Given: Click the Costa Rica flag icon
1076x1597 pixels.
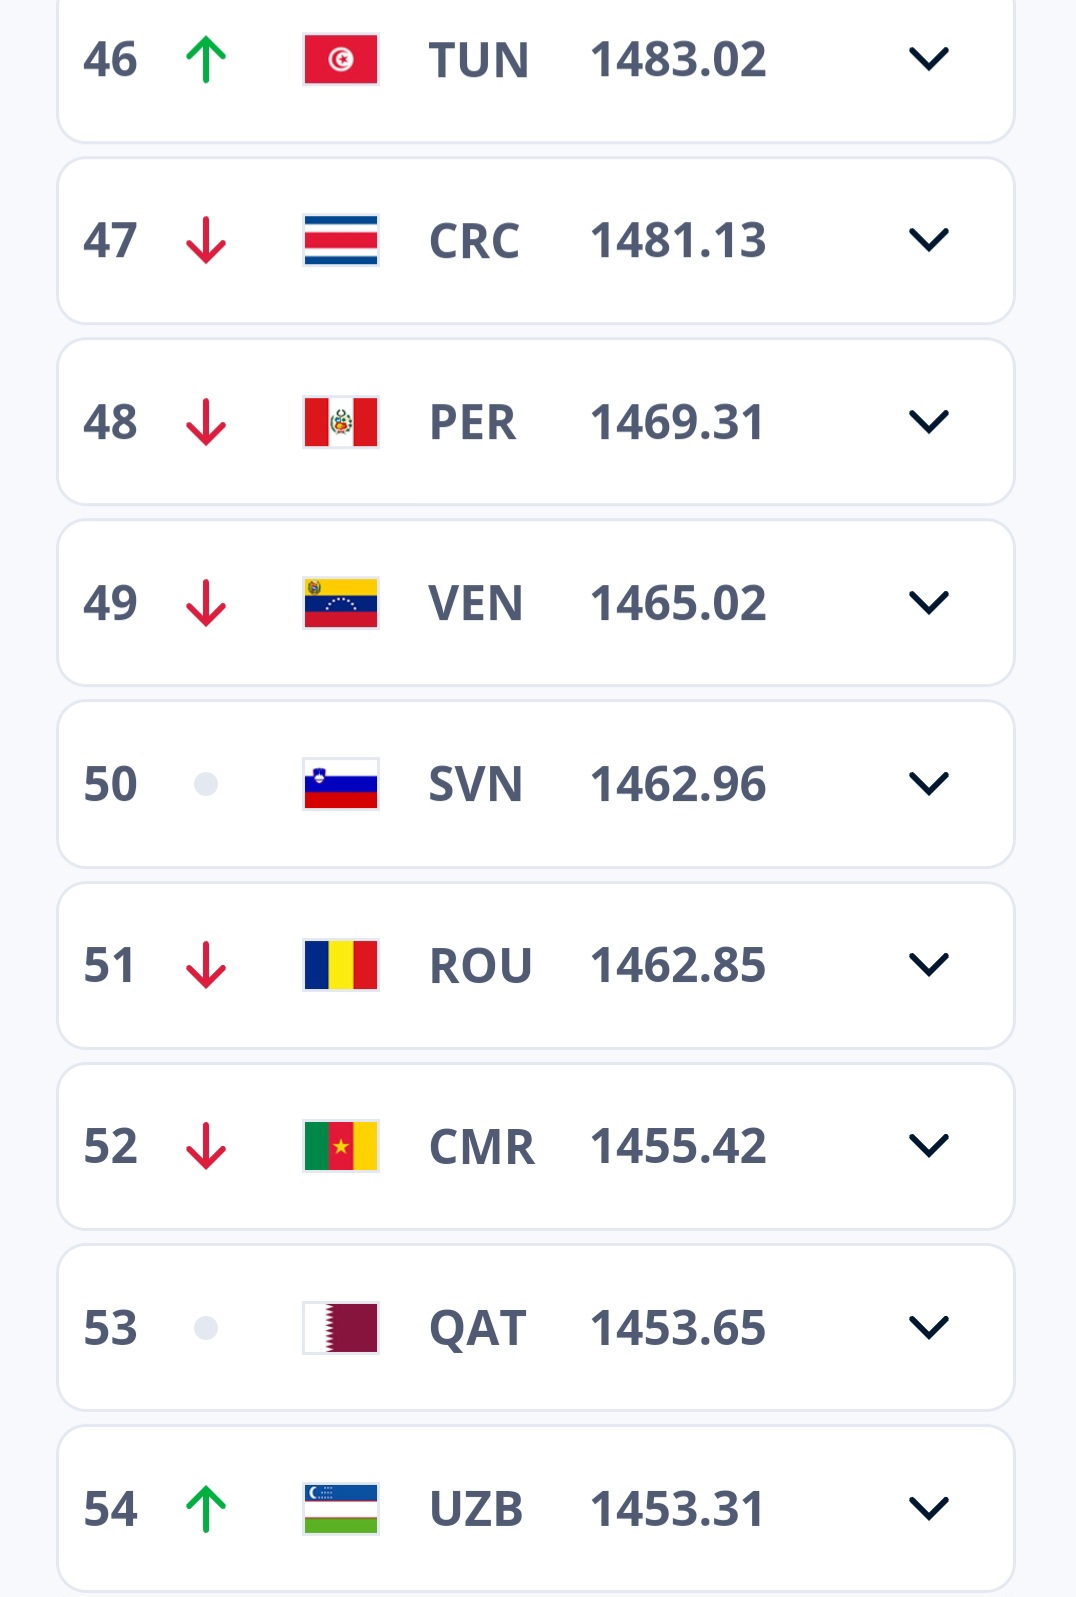Looking at the screenshot, I should tap(341, 240).
